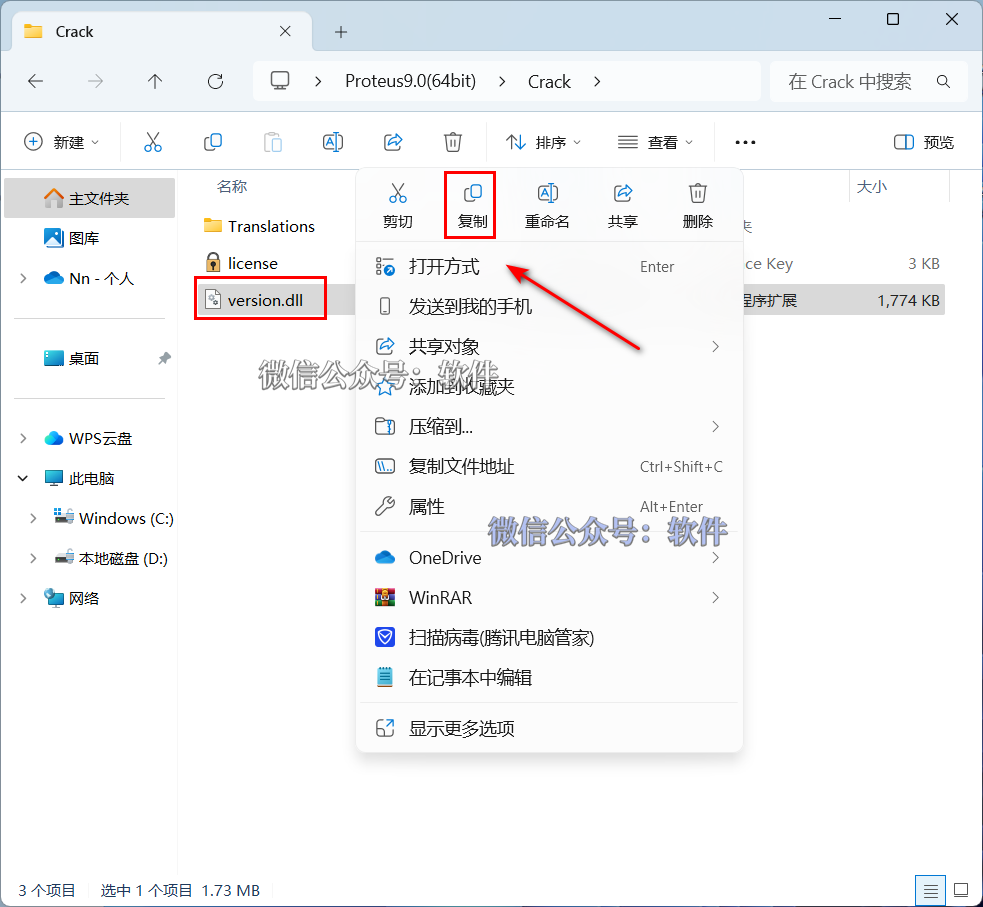Go forward with the right arrow
983x907 pixels.
(x=95, y=81)
